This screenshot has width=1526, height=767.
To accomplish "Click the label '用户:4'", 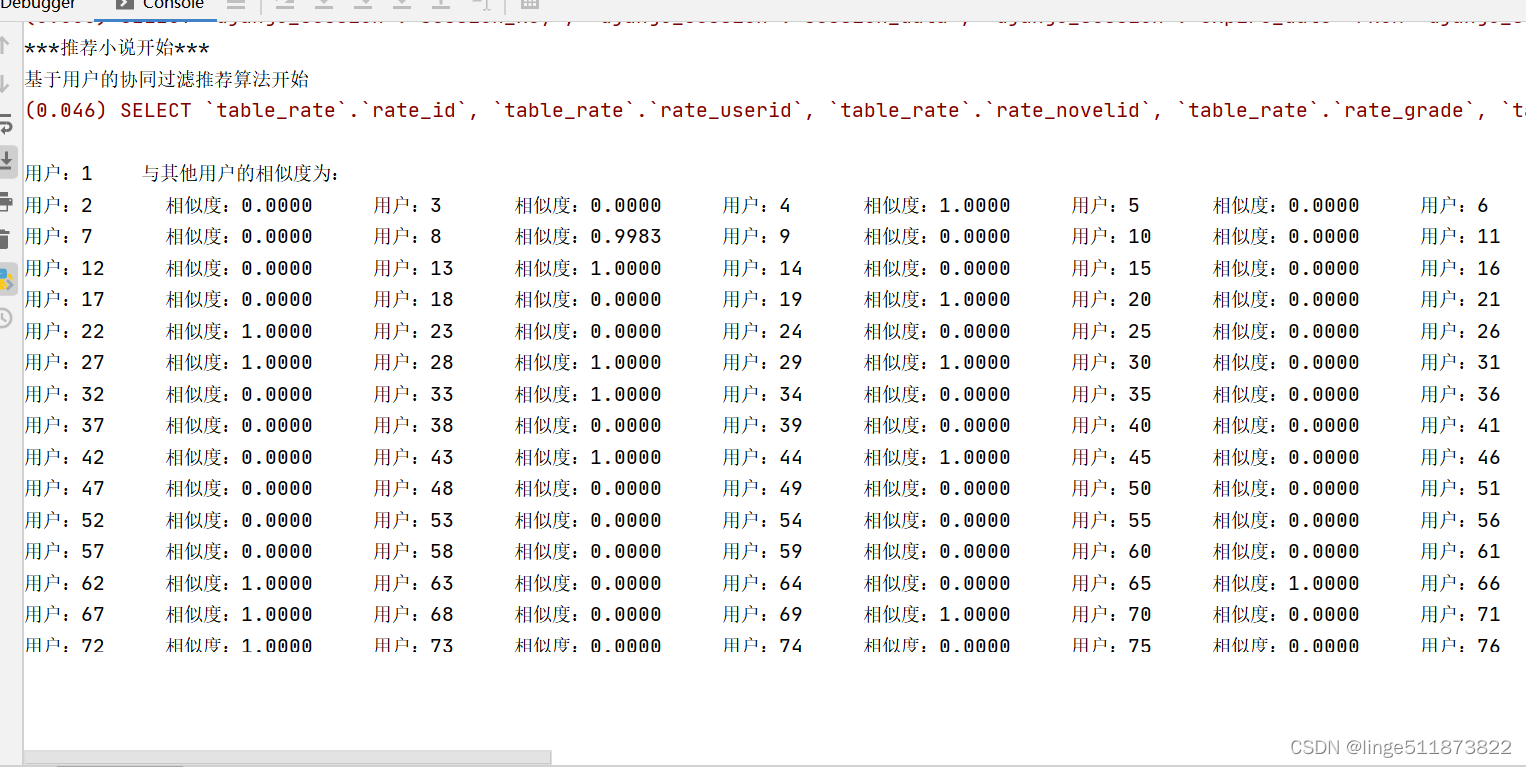I will 757,206.
